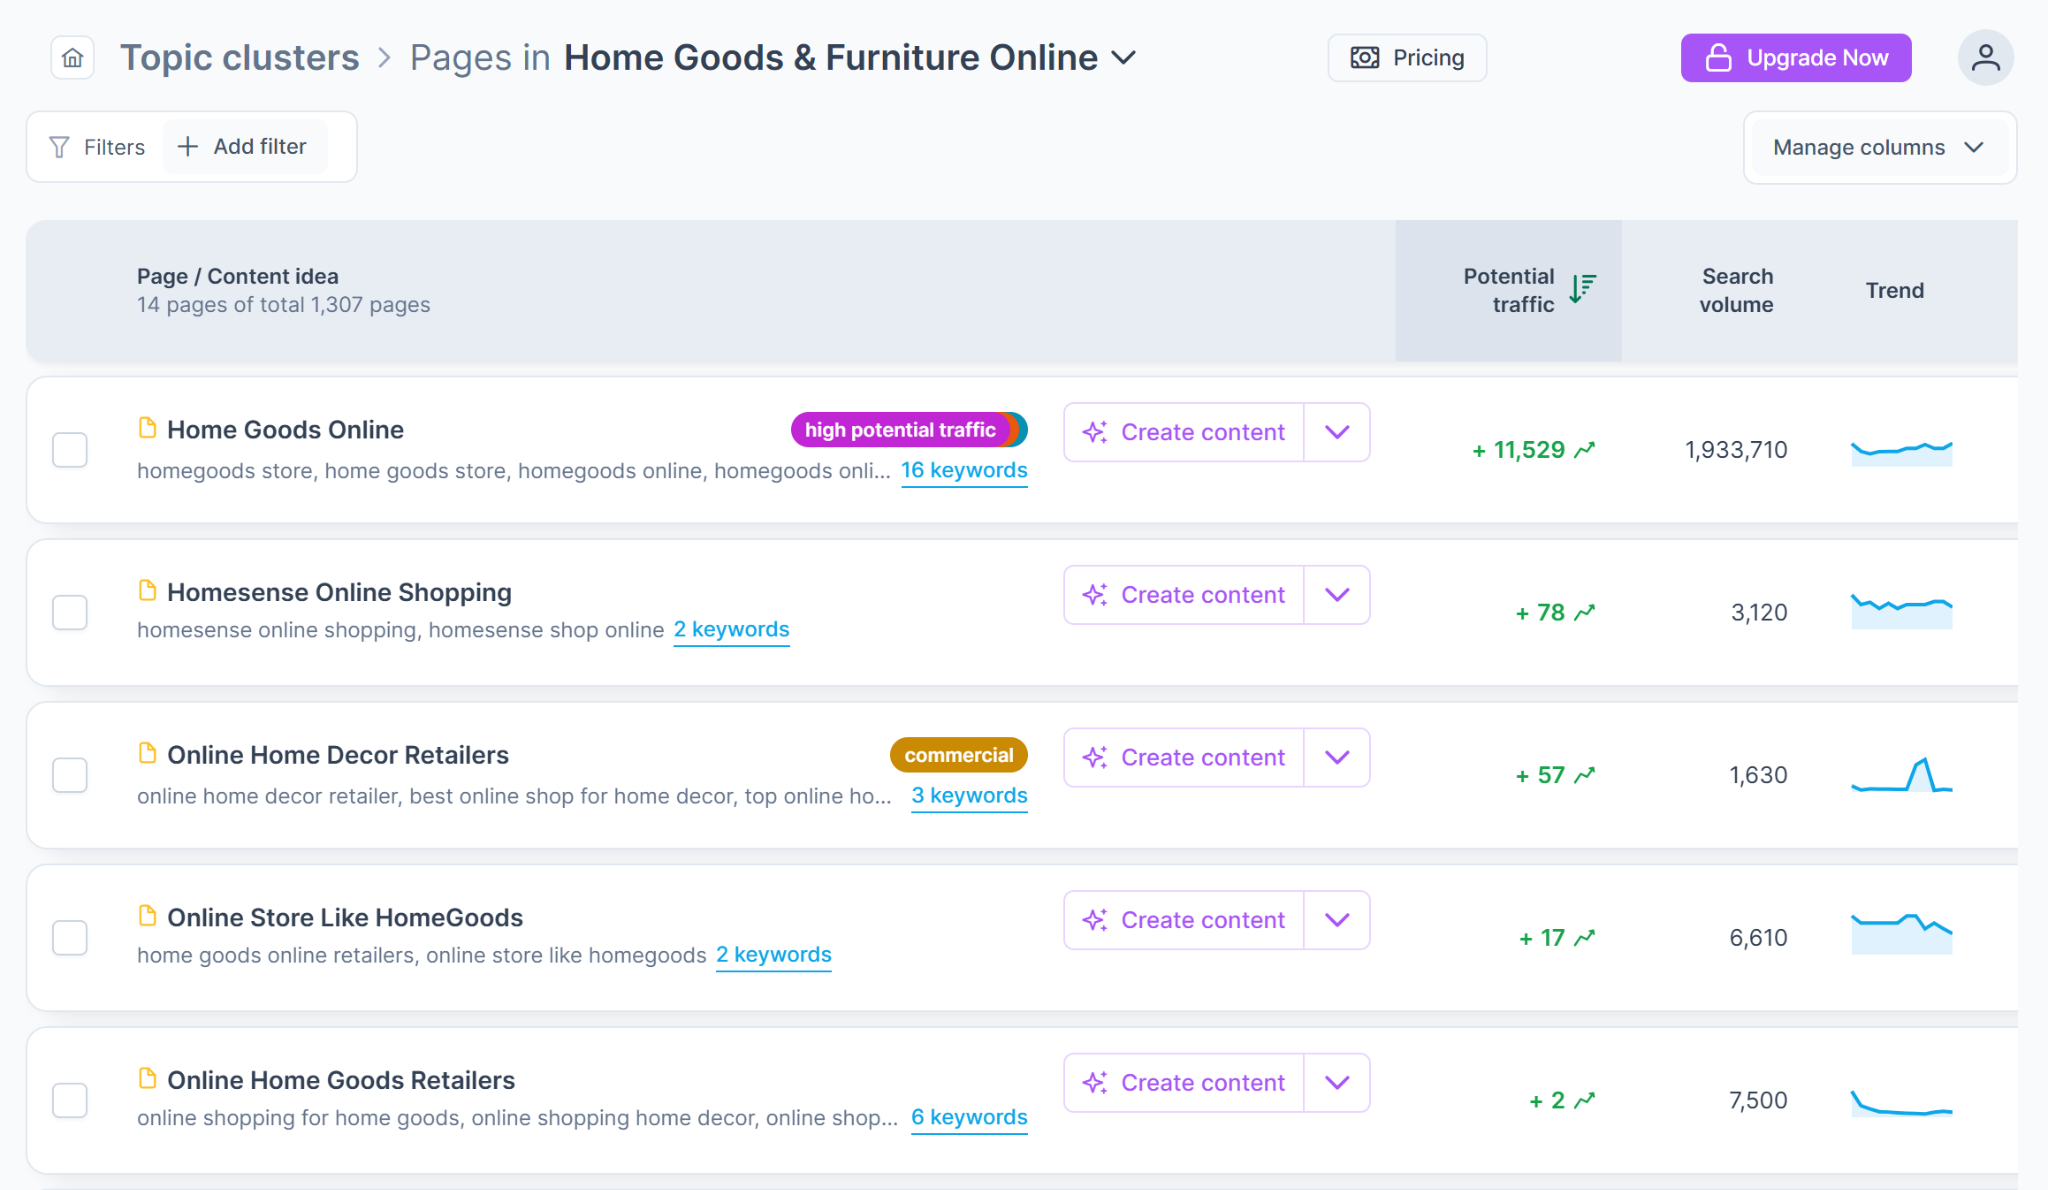Expand the Manage columns dropdown
Image resolution: width=2048 pixels, height=1190 pixels.
pyautogui.click(x=1878, y=147)
